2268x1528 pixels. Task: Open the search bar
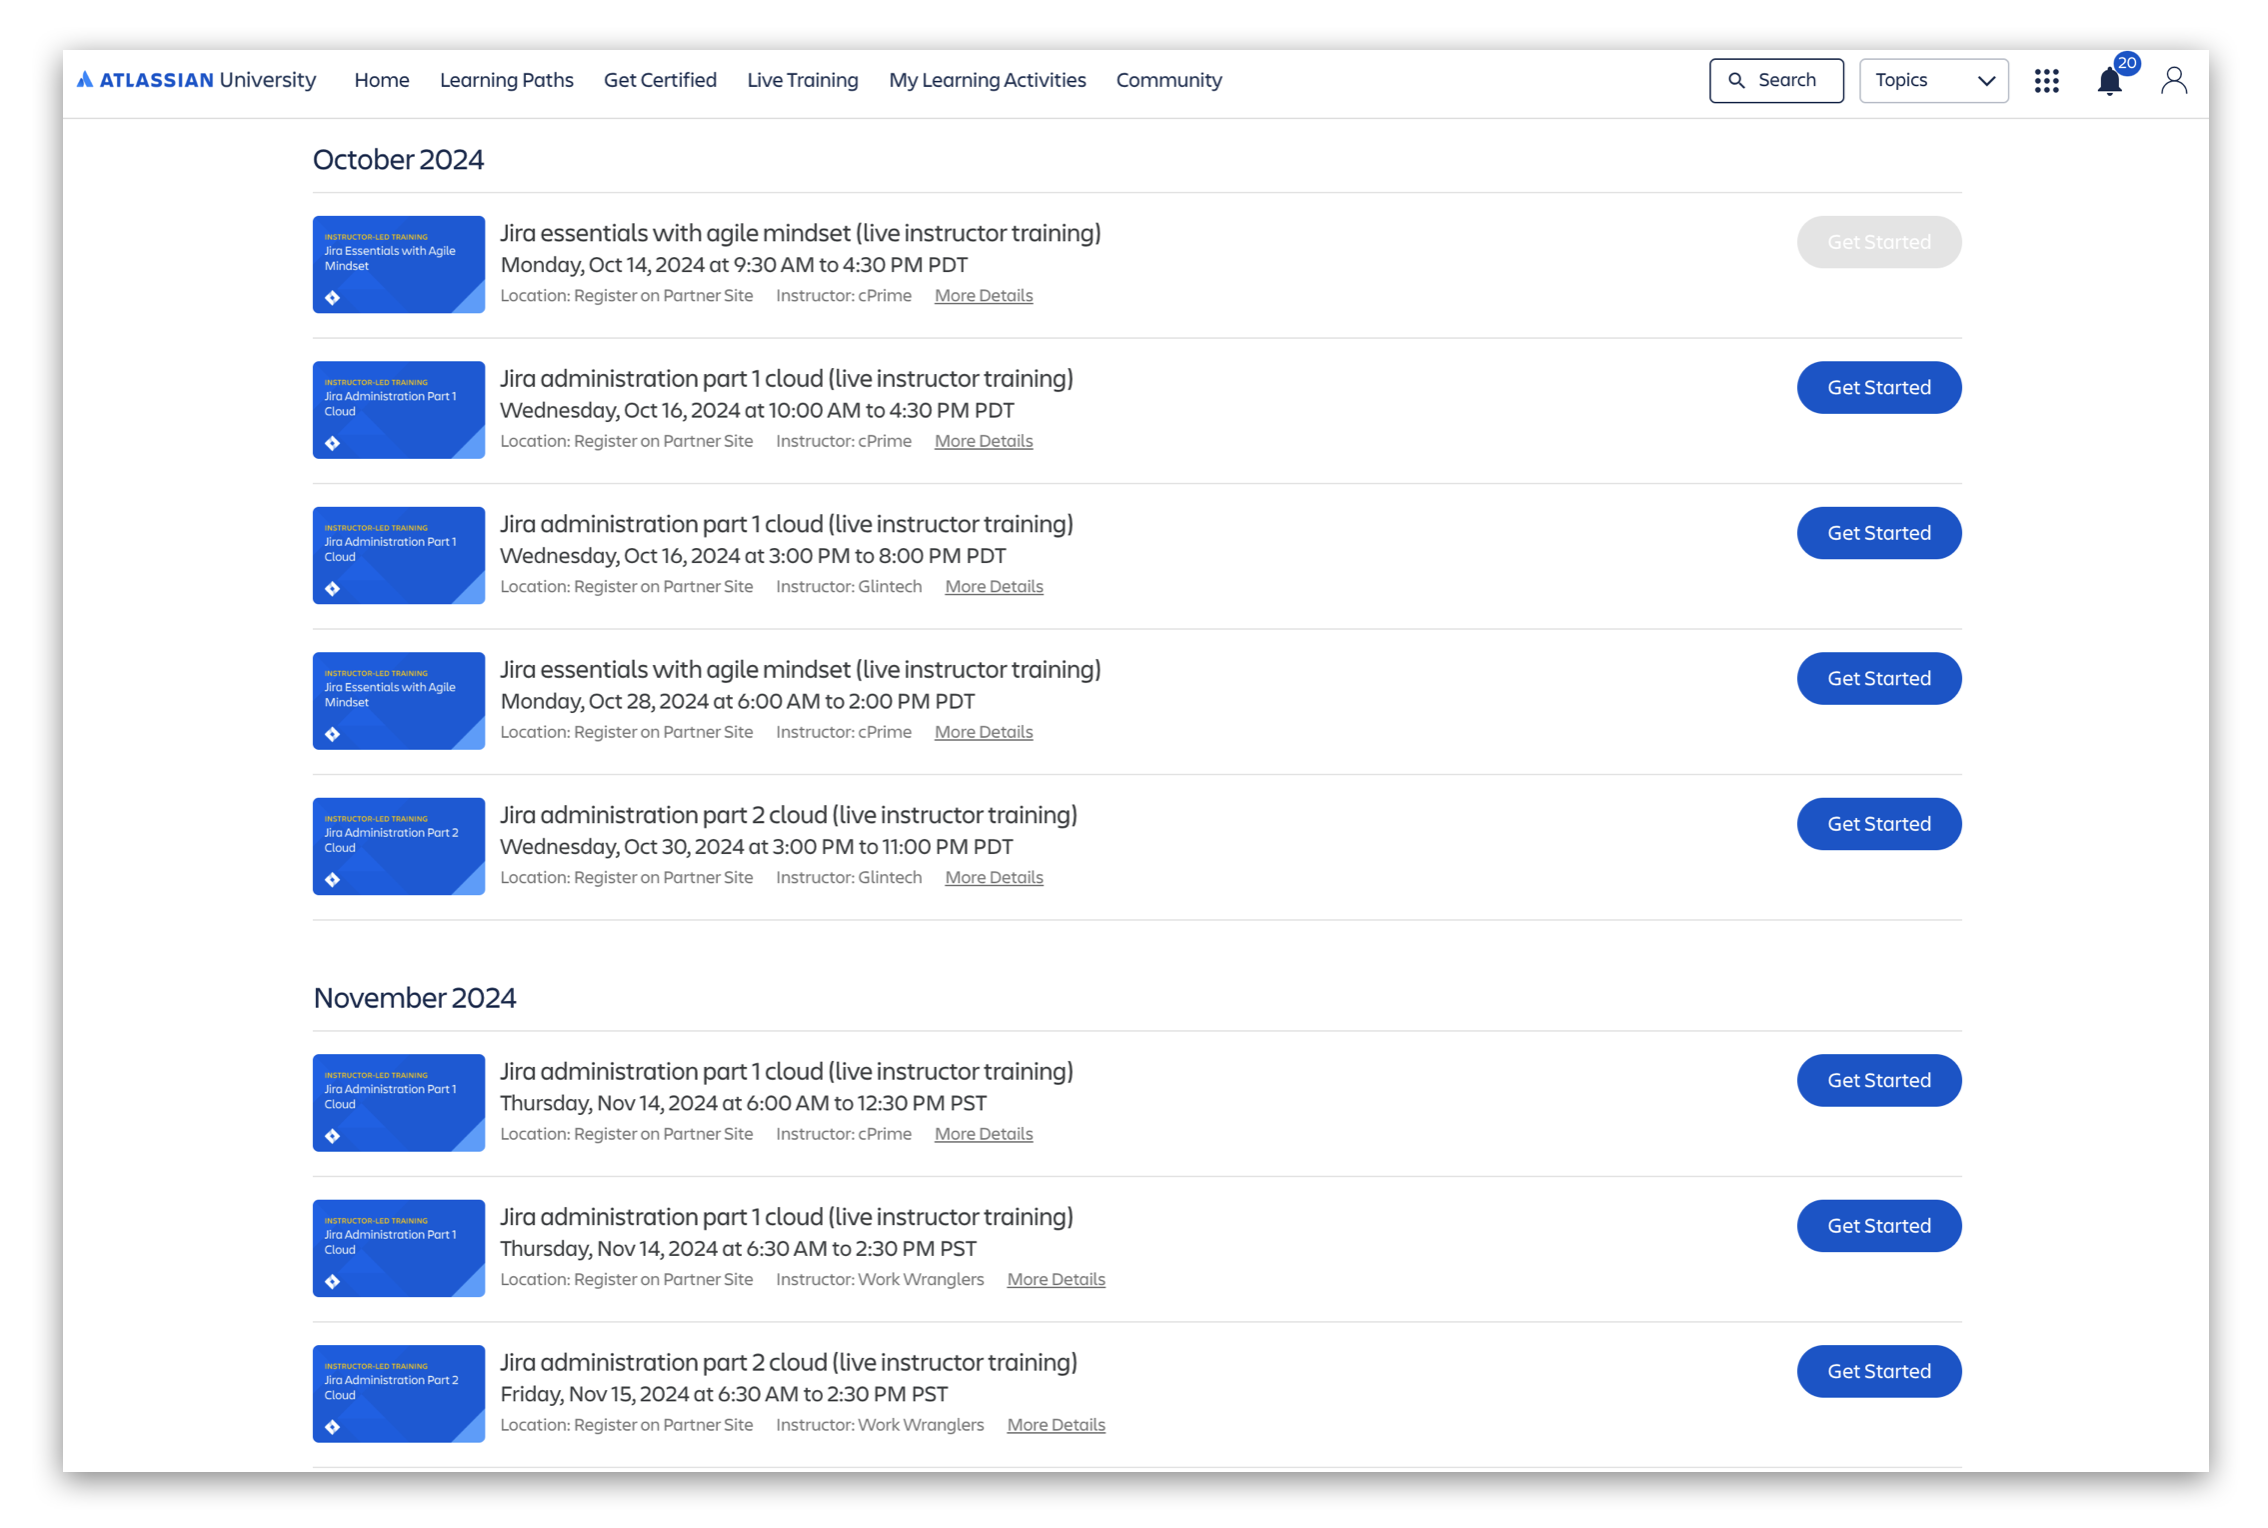click(x=1776, y=80)
